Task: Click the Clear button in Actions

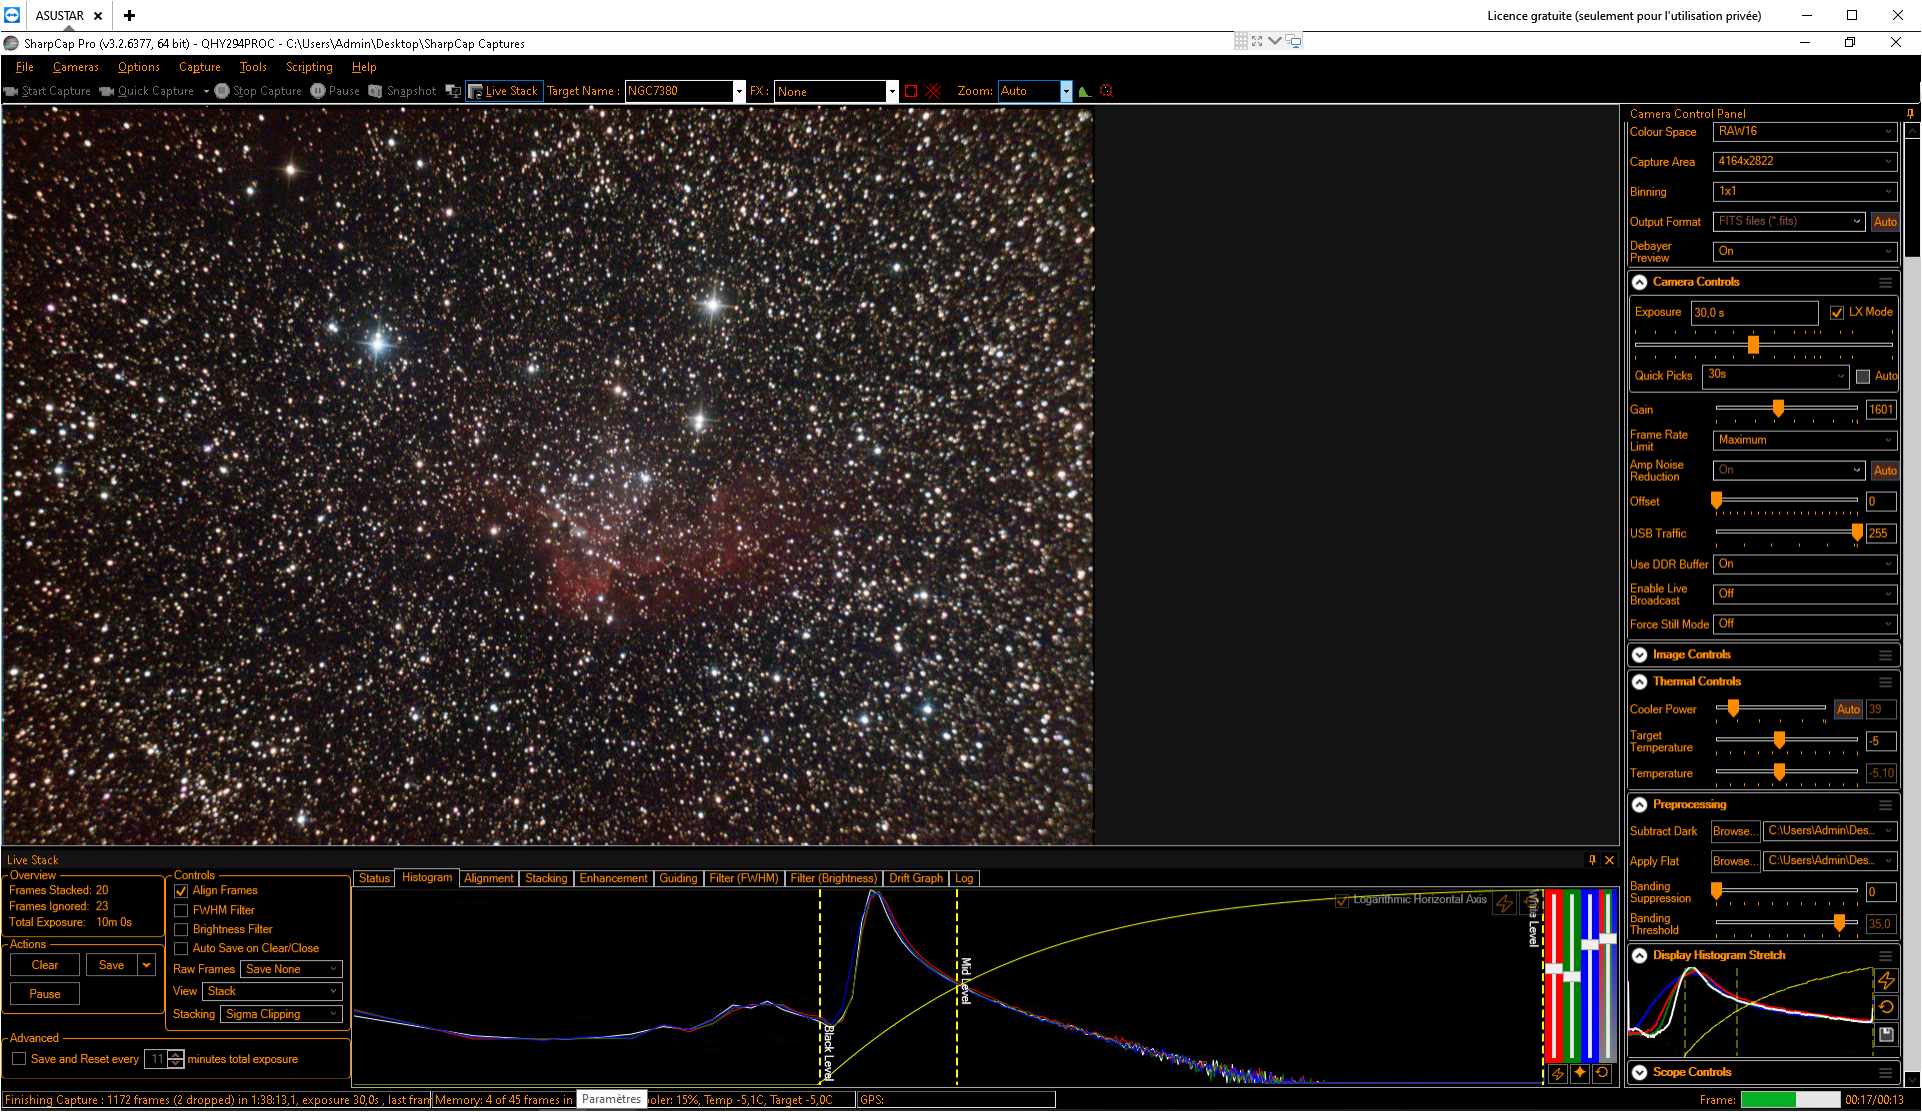Action: pyautogui.click(x=45, y=965)
